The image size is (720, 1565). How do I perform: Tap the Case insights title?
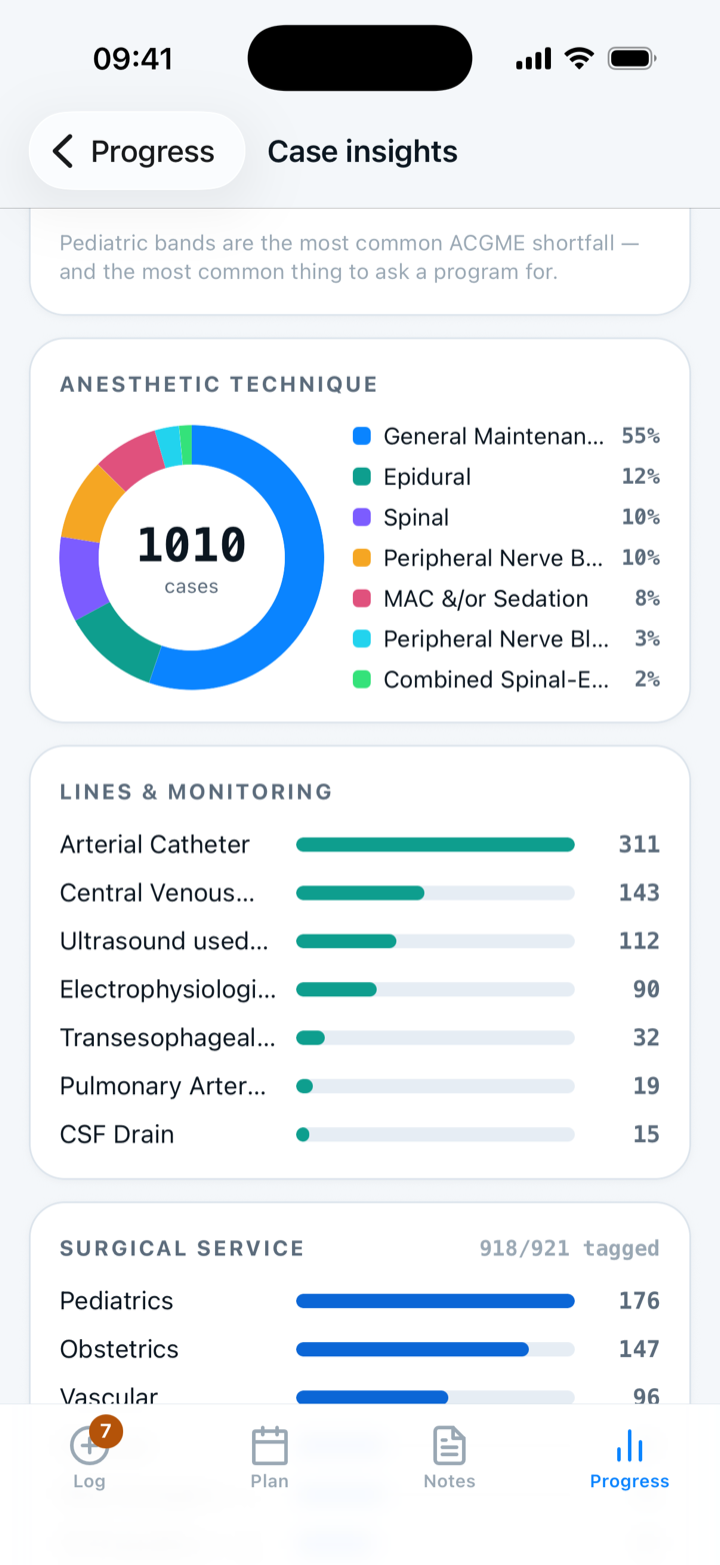coord(362,151)
